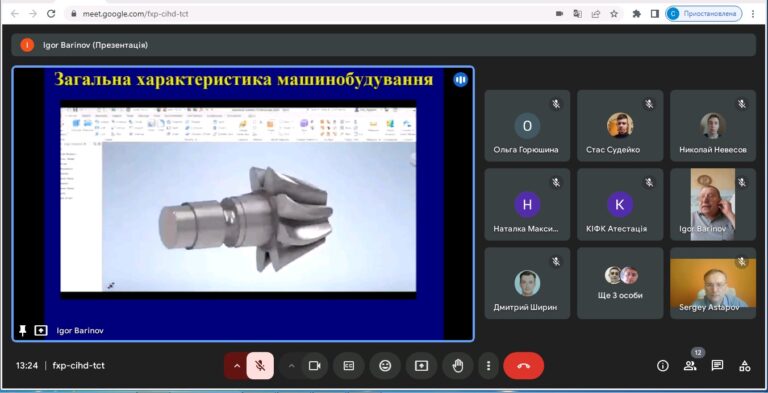Click muted mic icon on Николай Невесов tile
Viewport: 768px width, 393px height.
pos(742,104)
